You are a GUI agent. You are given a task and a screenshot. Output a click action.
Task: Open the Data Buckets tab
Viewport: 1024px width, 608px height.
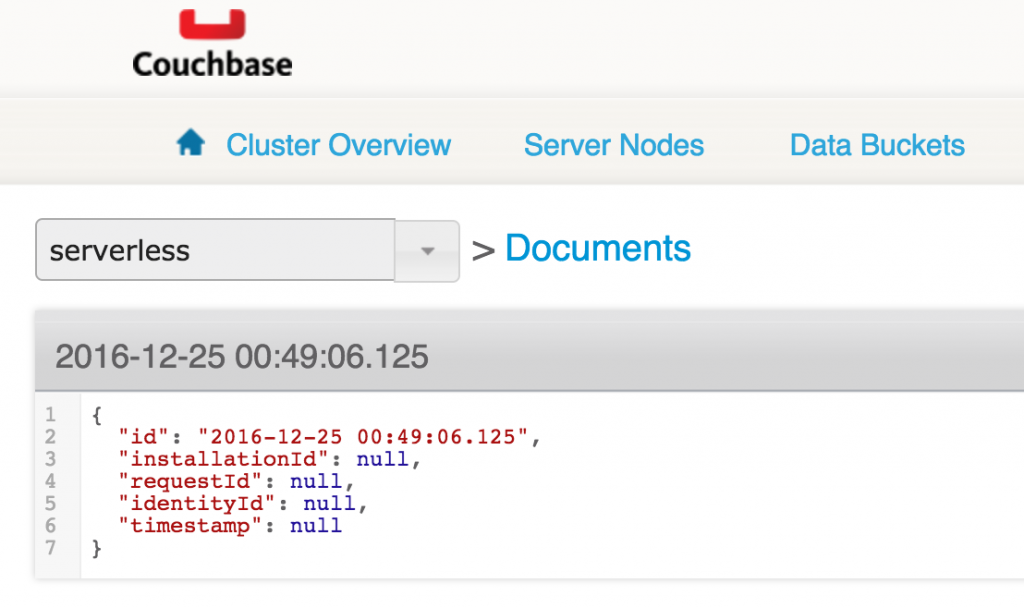[877, 145]
